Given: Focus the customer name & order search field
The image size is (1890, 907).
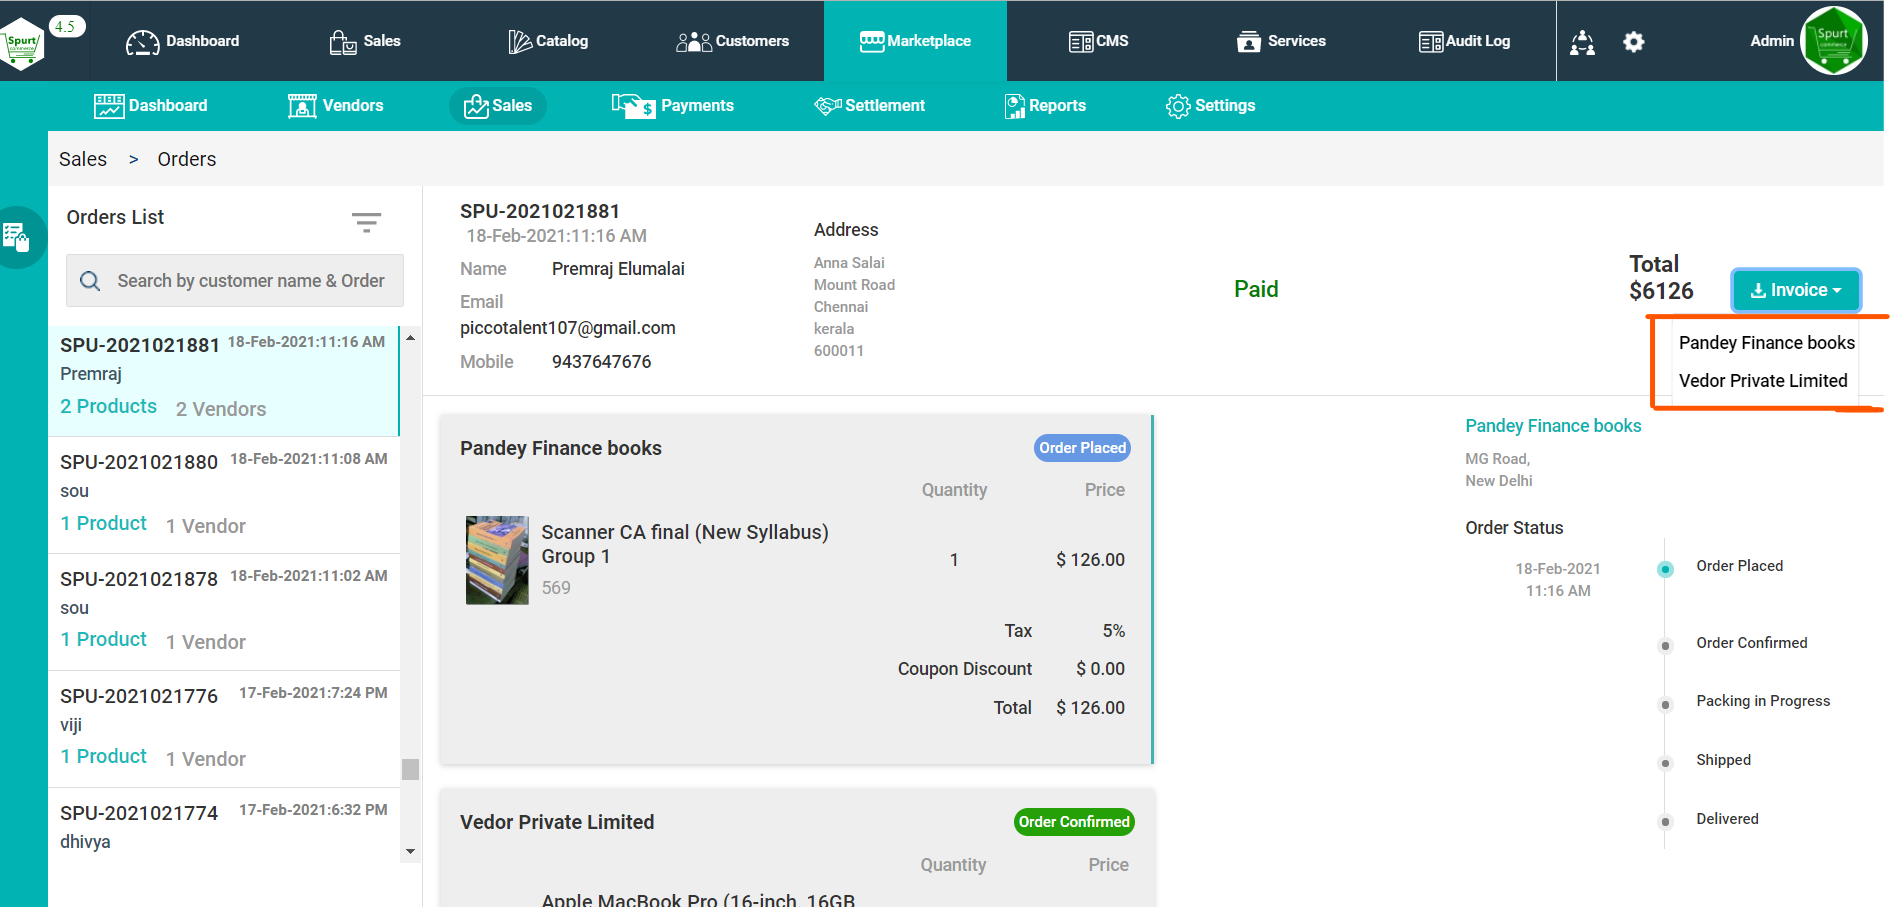Looking at the screenshot, I should click(x=235, y=281).
